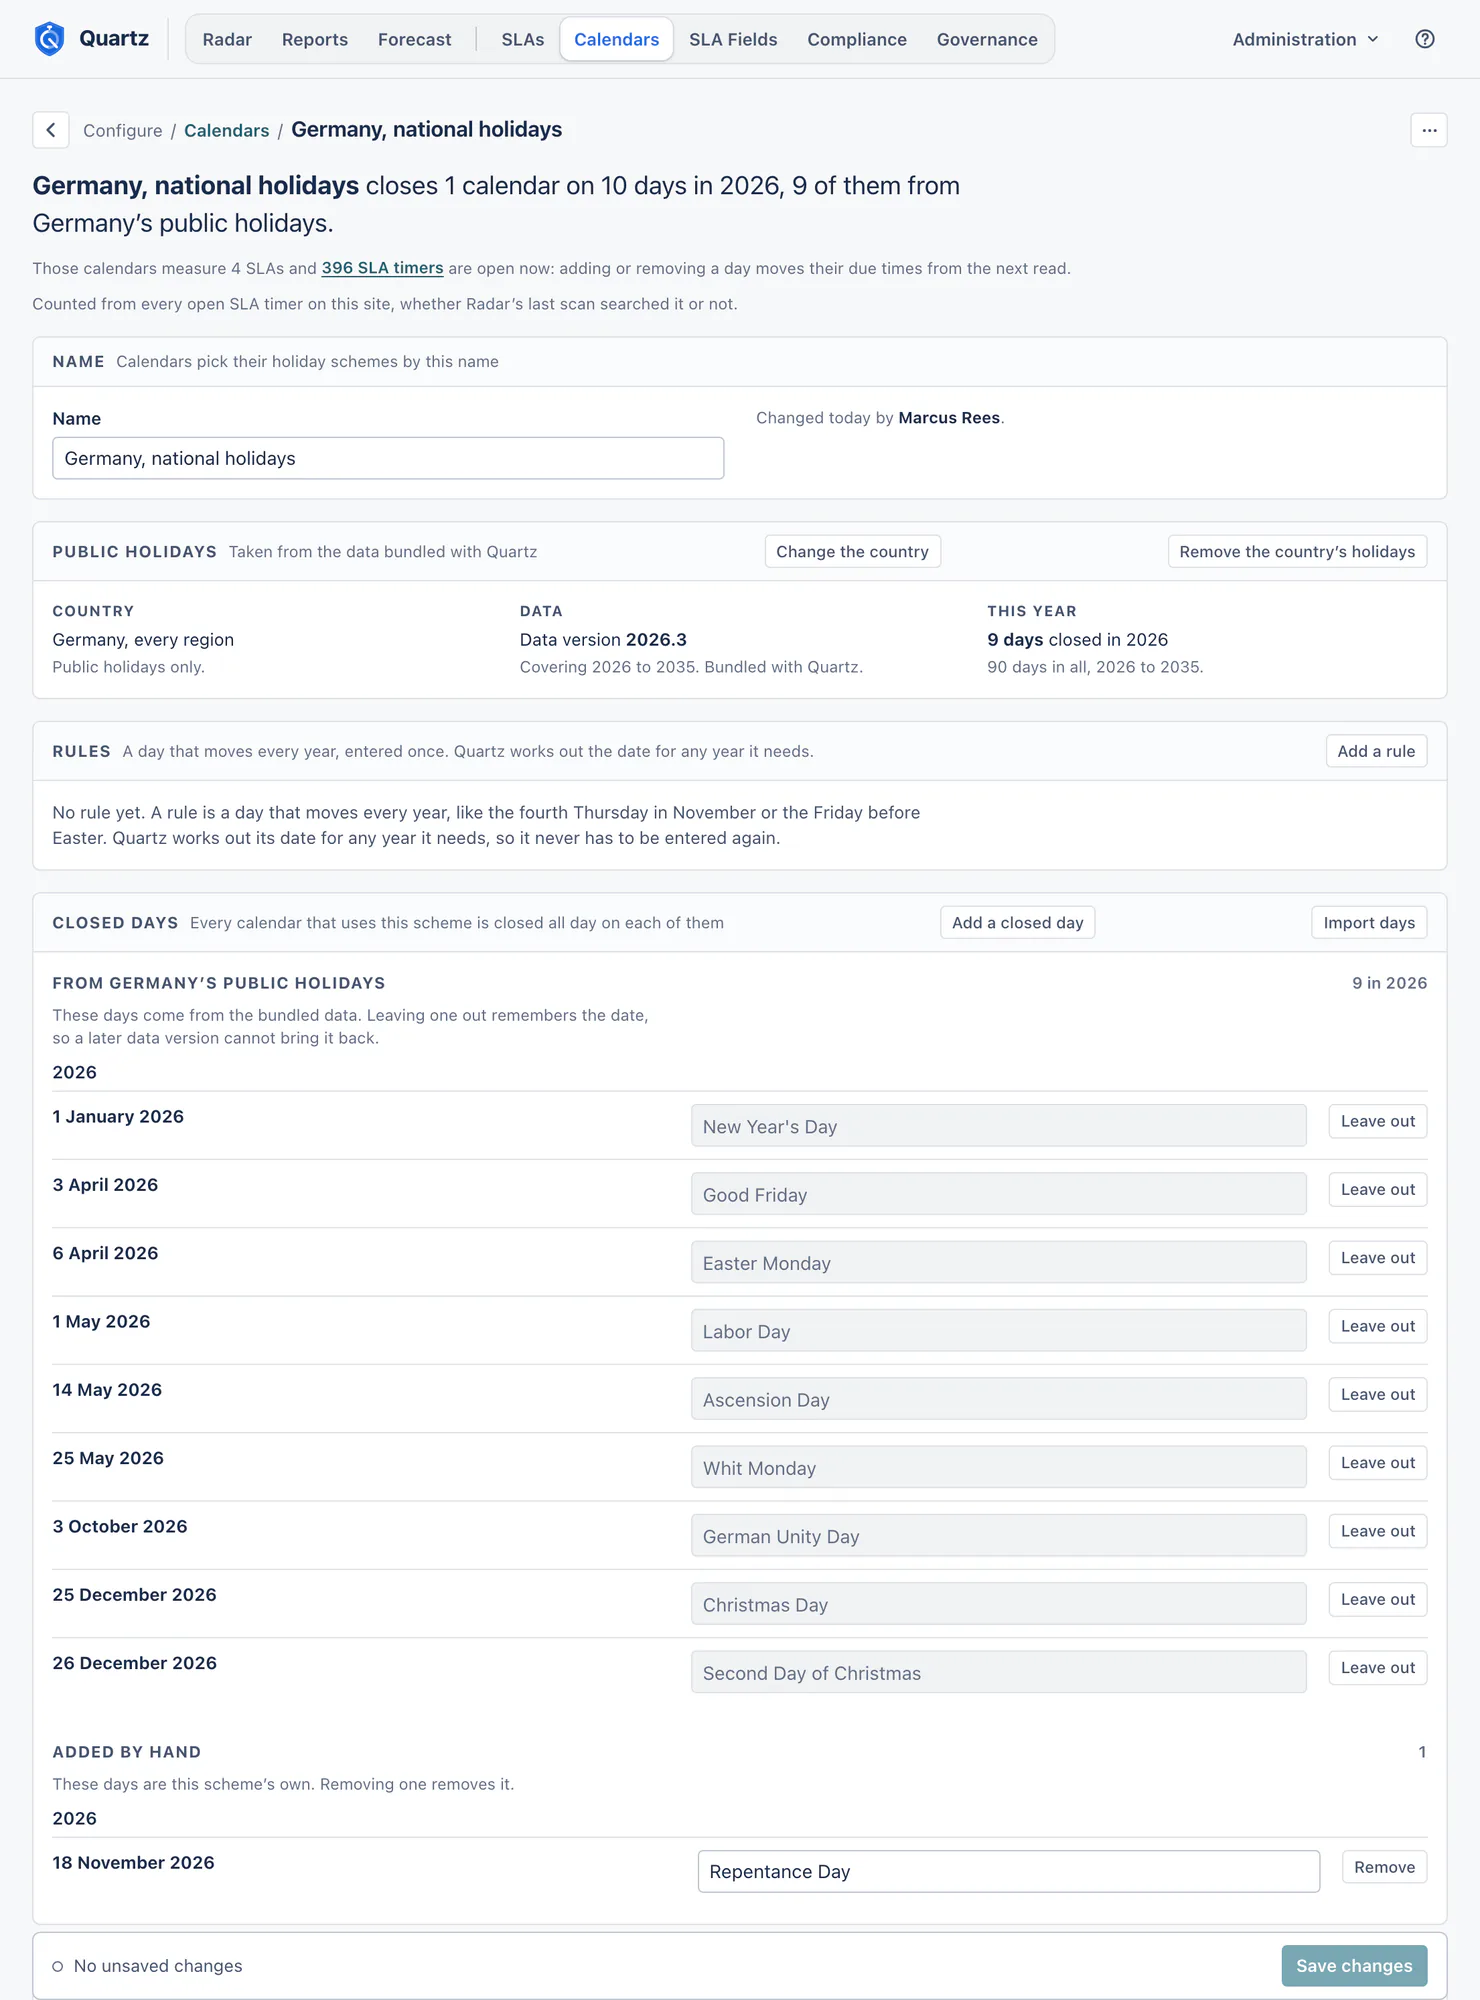Click the Calendars breadcrumb link

pos(227,131)
